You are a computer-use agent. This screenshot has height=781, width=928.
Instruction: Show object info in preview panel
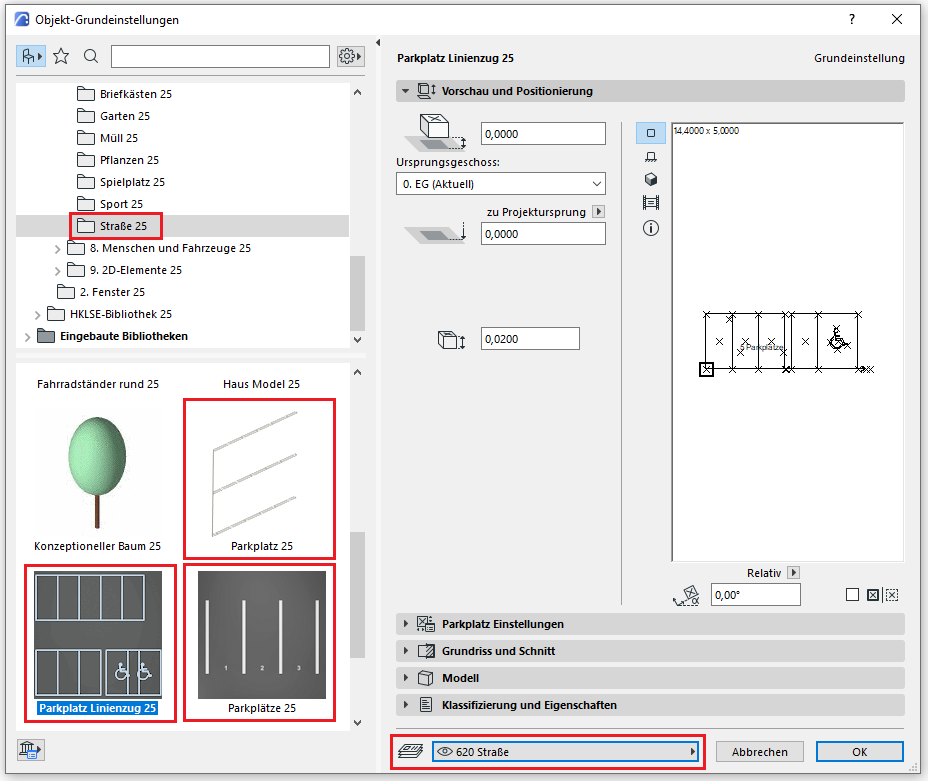point(651,227)
